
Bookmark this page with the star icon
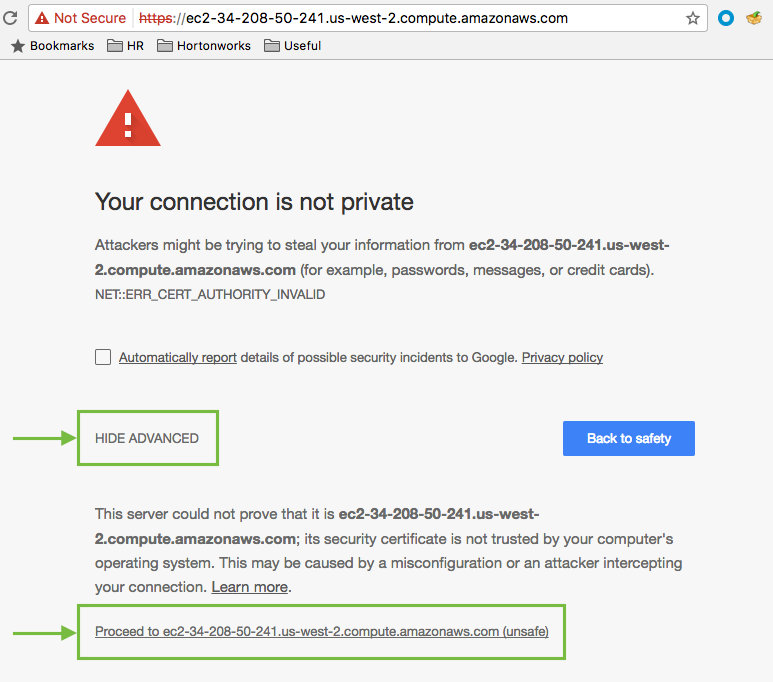click(x=693, y=18)
